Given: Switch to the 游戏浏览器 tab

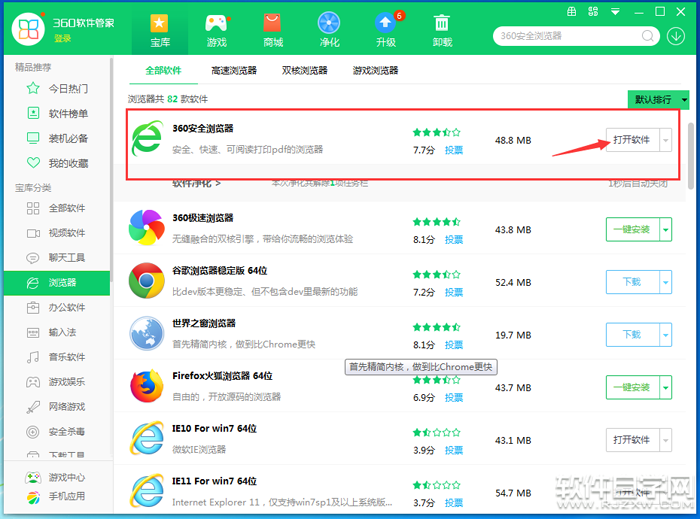Looking at the screenshot, I should (375, 71).
